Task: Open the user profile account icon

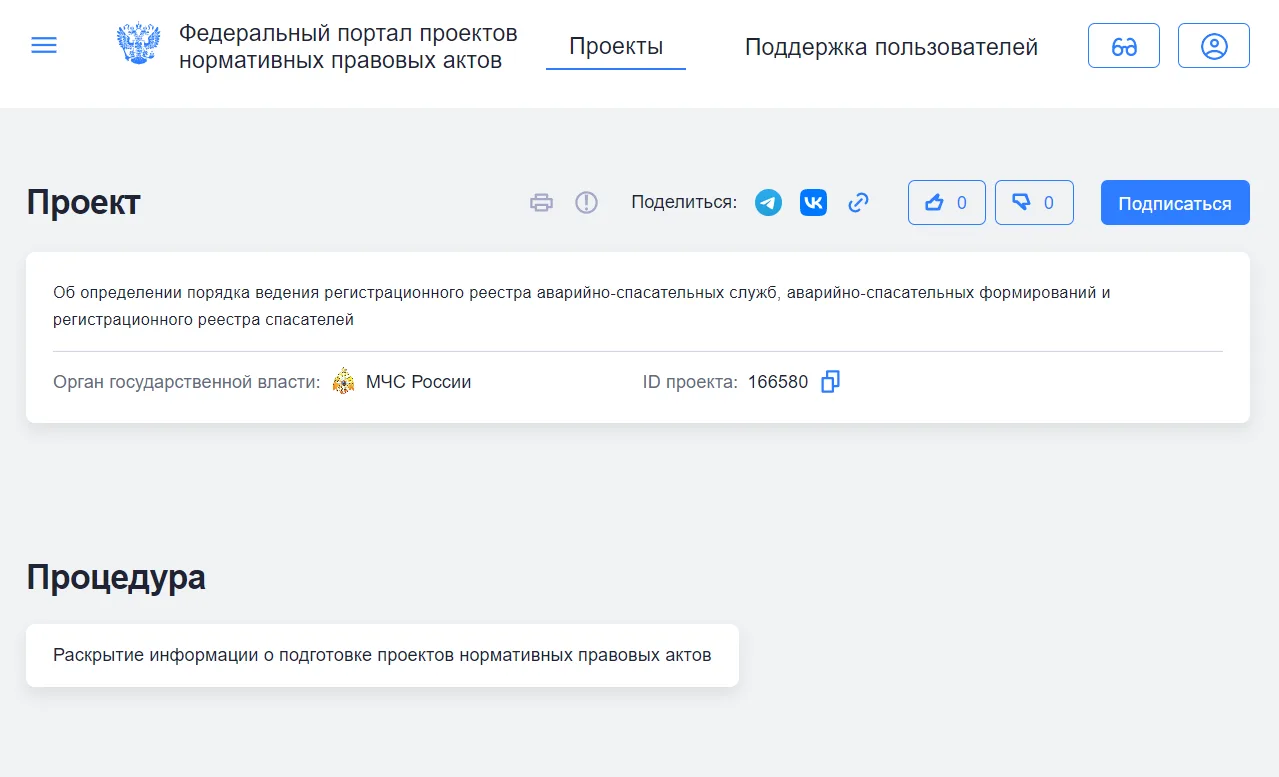Action: (1214, 46)
